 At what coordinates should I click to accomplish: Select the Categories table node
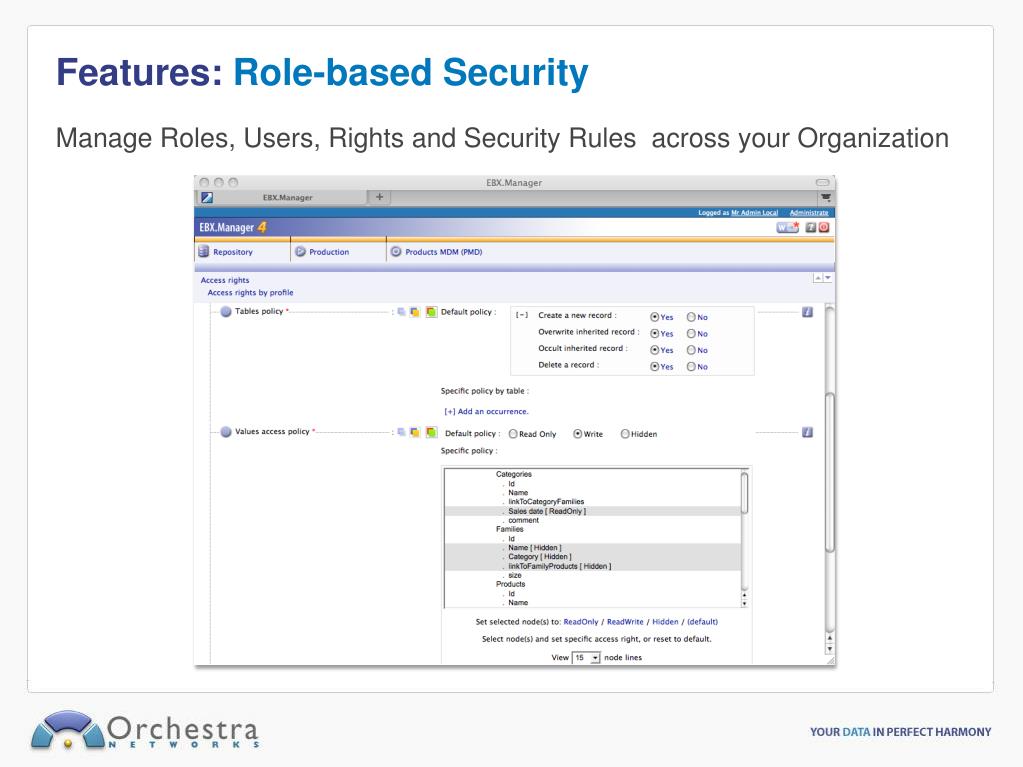pos(514,474)
